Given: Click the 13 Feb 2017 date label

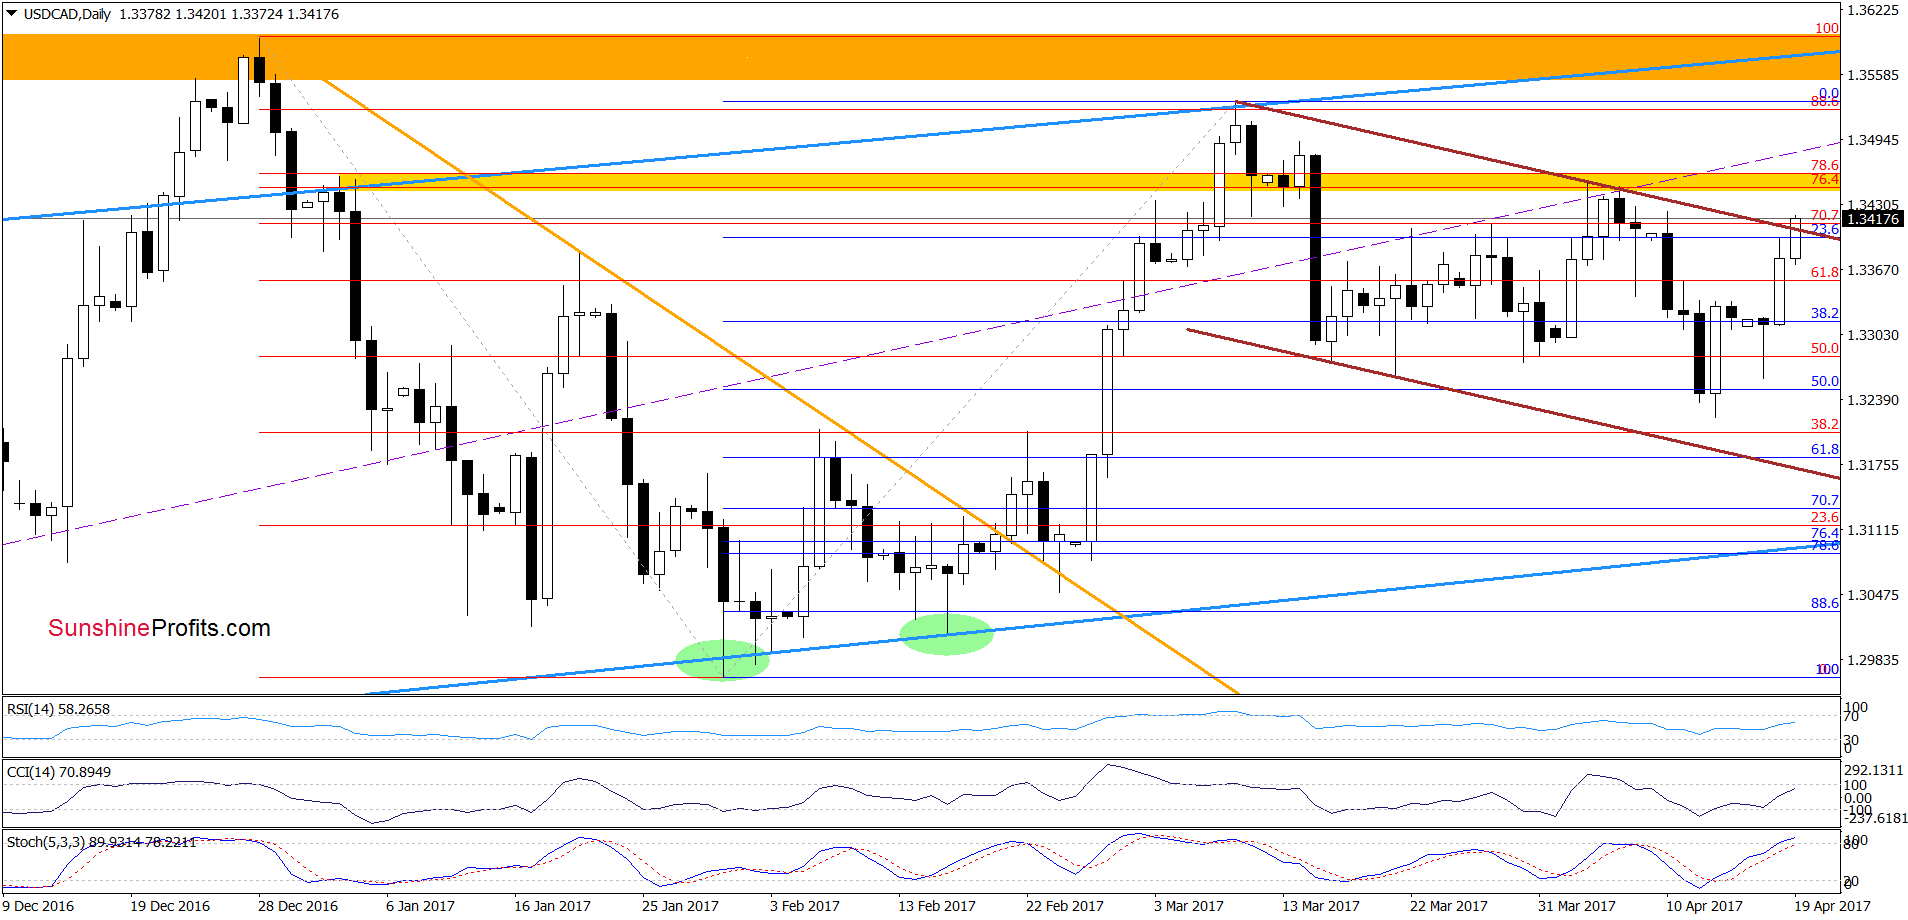Looking at the screenshot, I should 937,906.
